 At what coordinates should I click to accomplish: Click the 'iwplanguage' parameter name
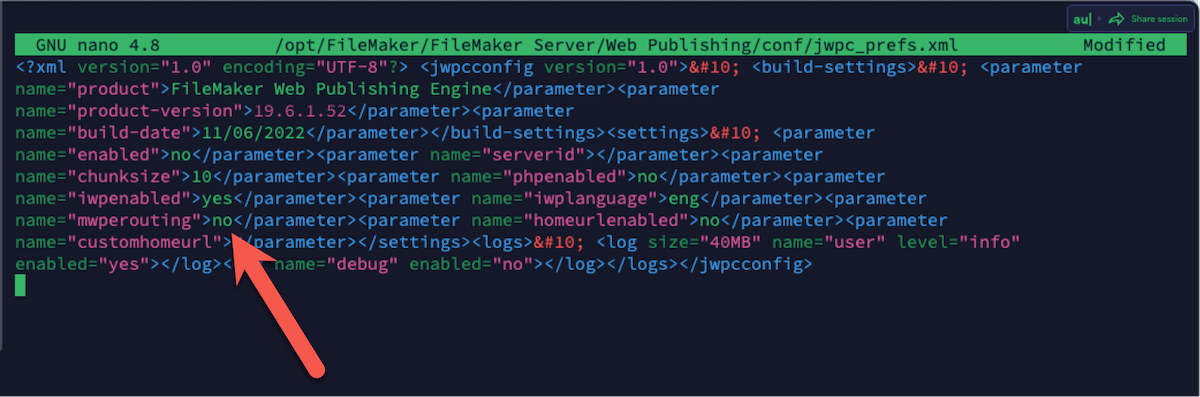pos(590,199)
